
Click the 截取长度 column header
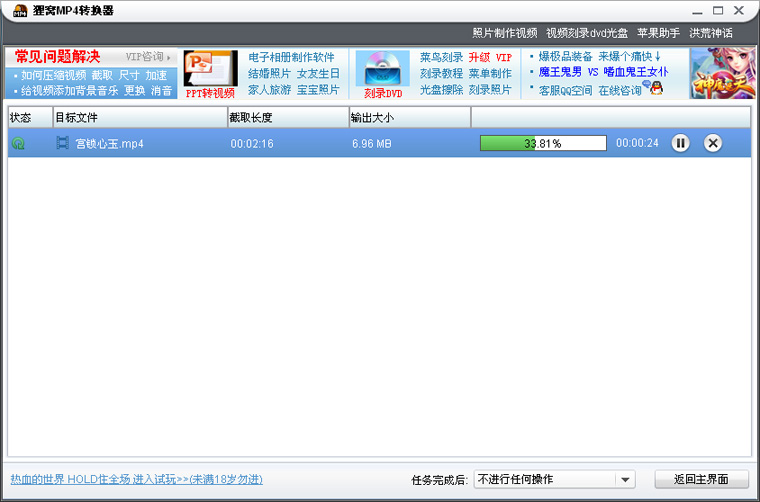[x=288, y=118]
